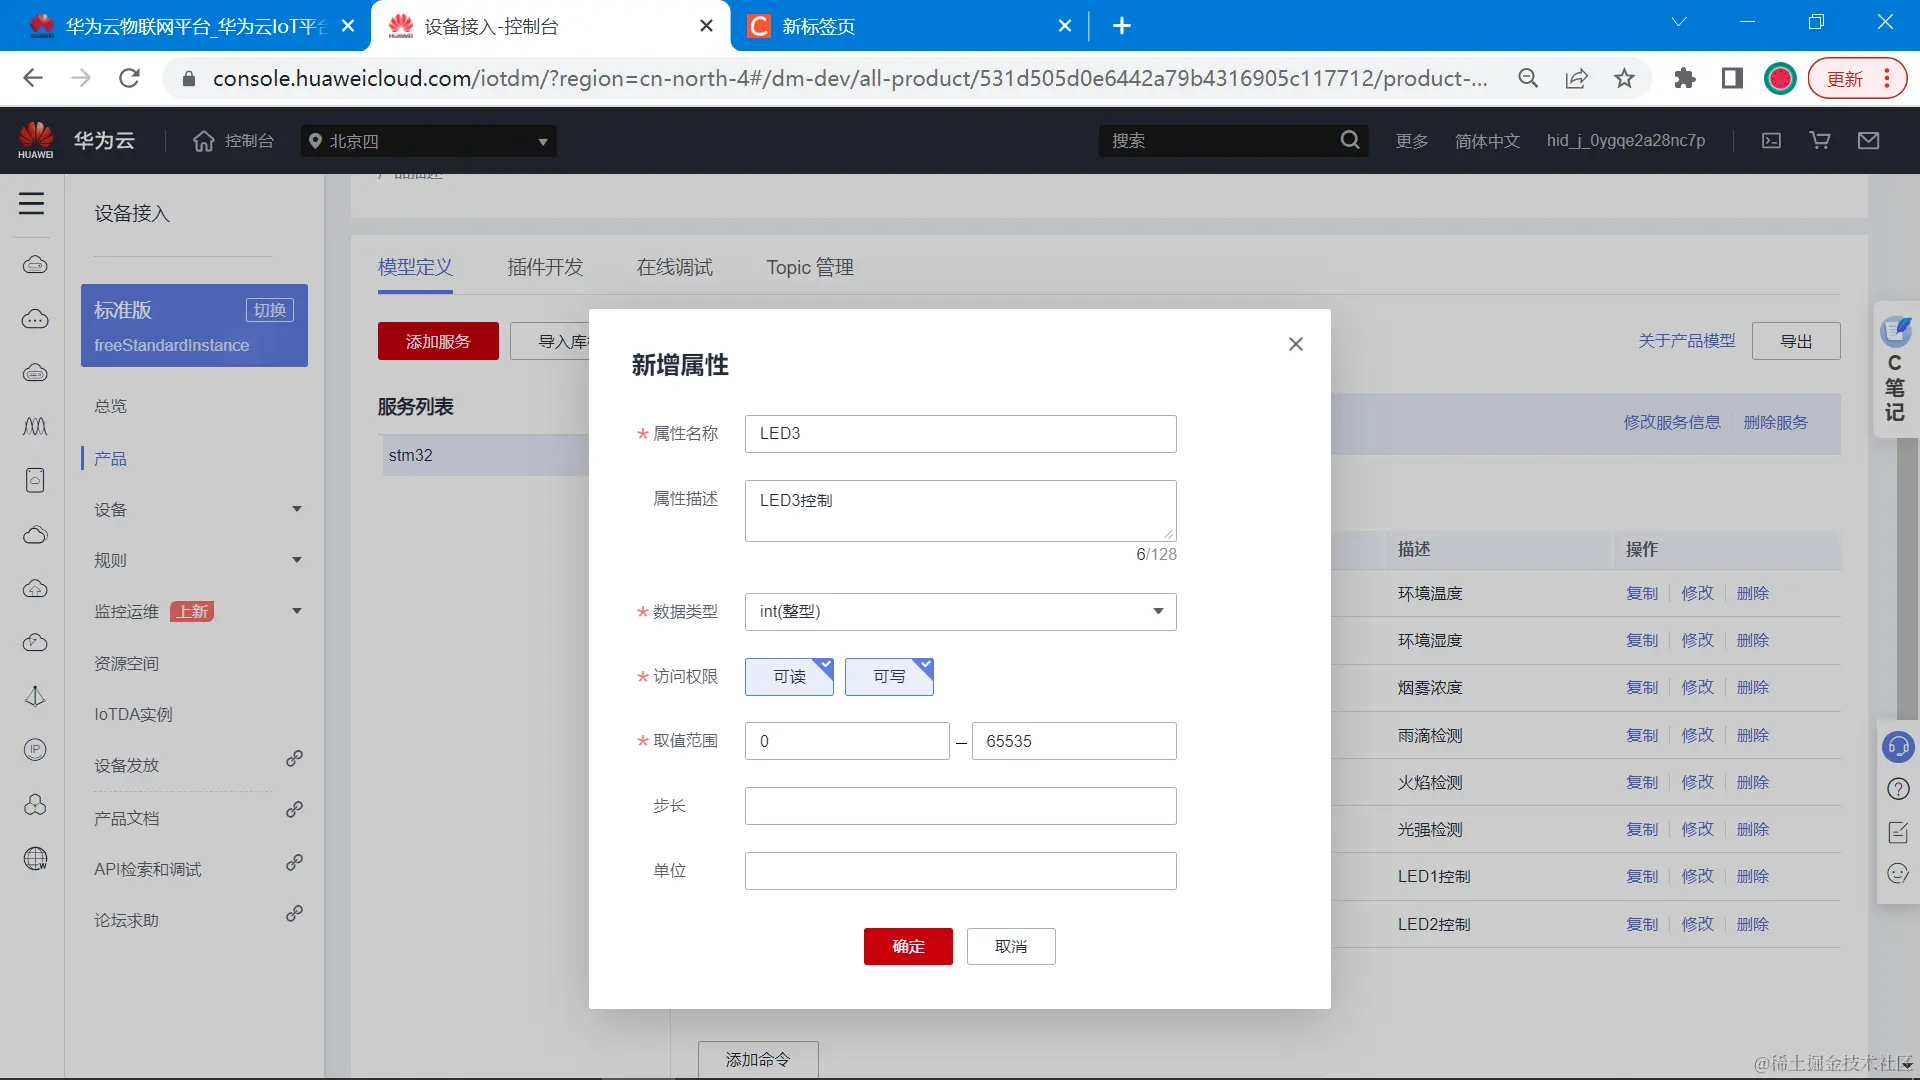Screen dimensions: 1920x1080
Task: Click the 添加命令 button
Action: [x=758, y=1059]
